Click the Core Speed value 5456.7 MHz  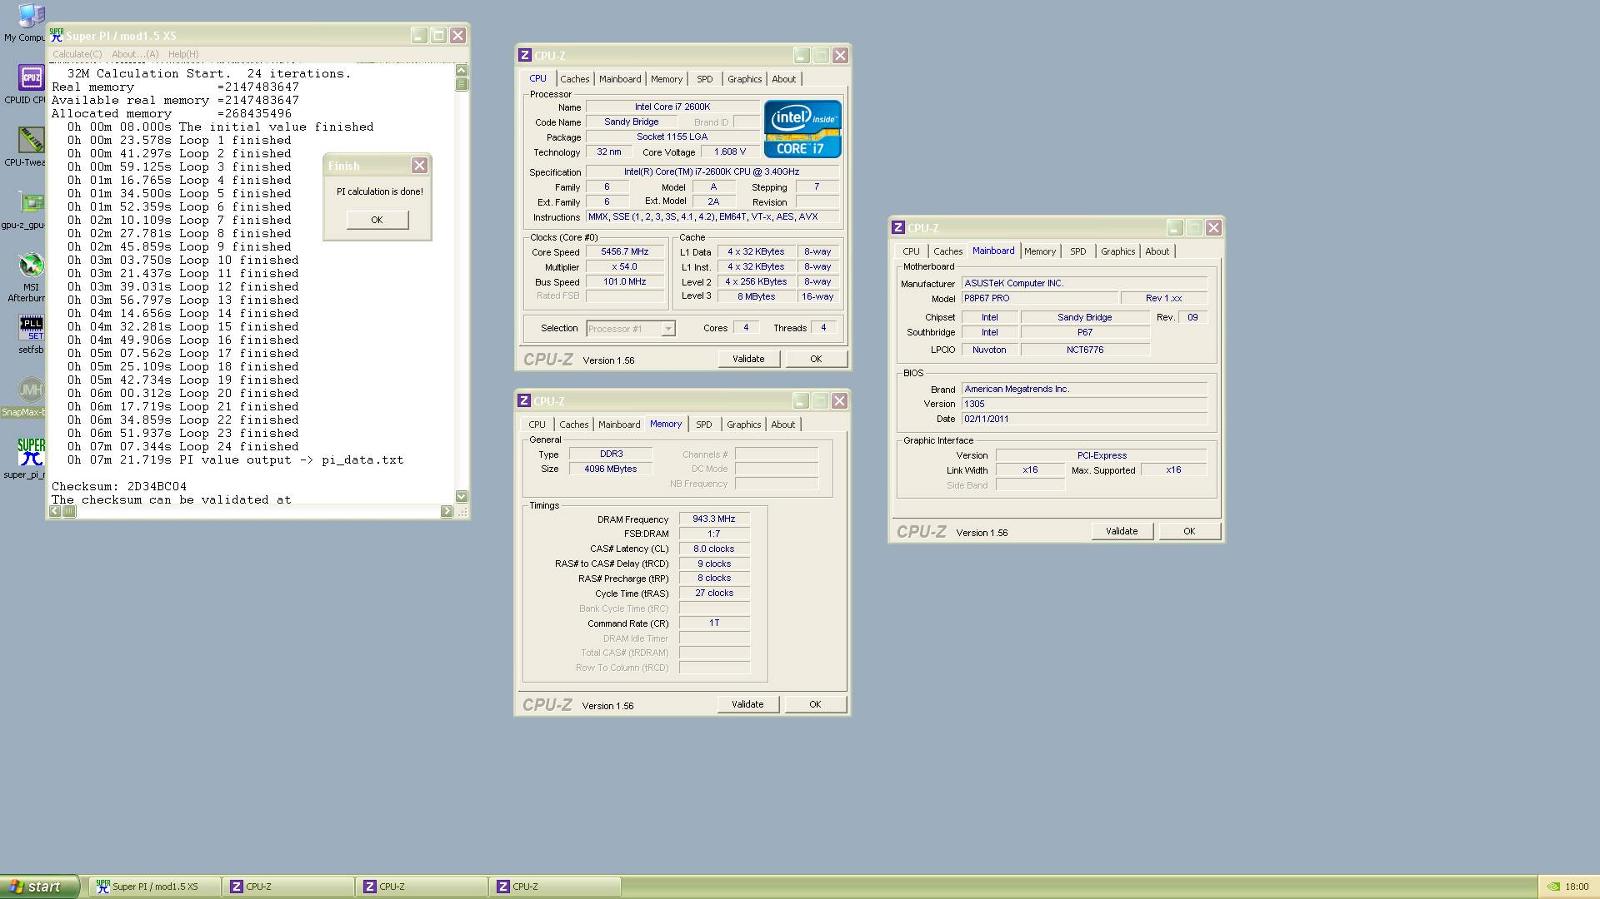coord(625,252)
